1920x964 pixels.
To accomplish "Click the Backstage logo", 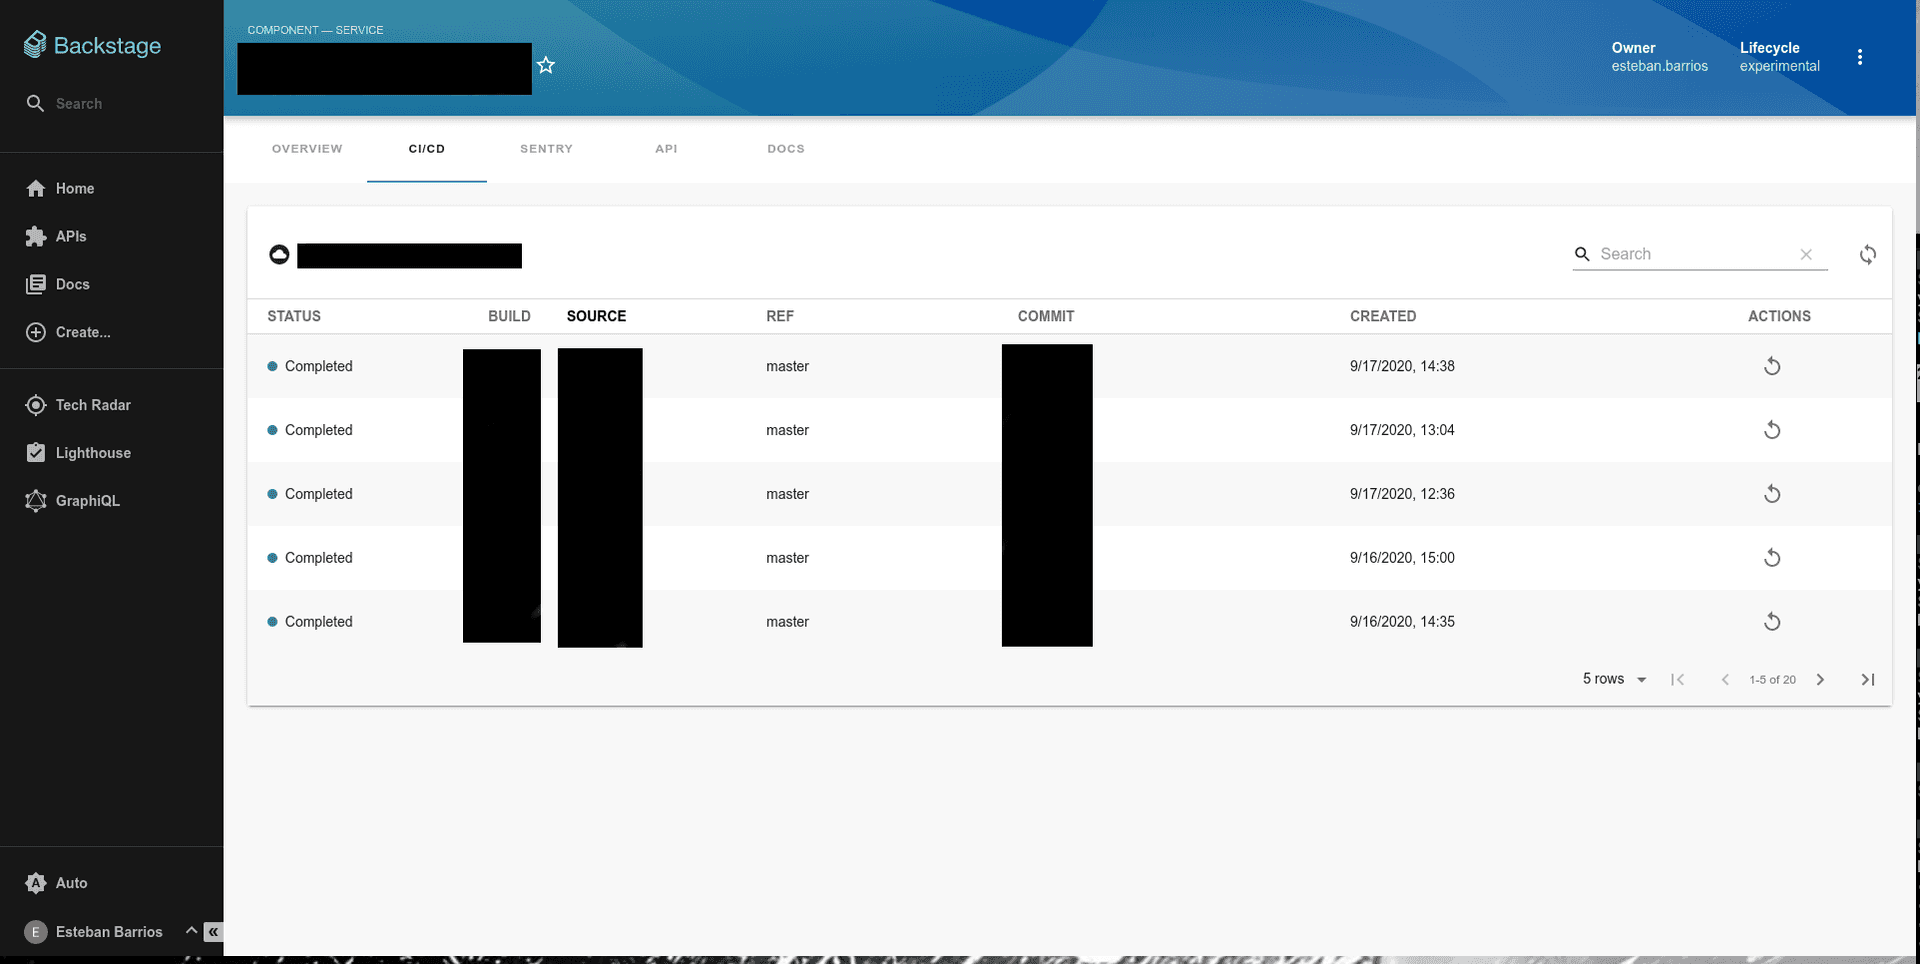I will [92, 45].
